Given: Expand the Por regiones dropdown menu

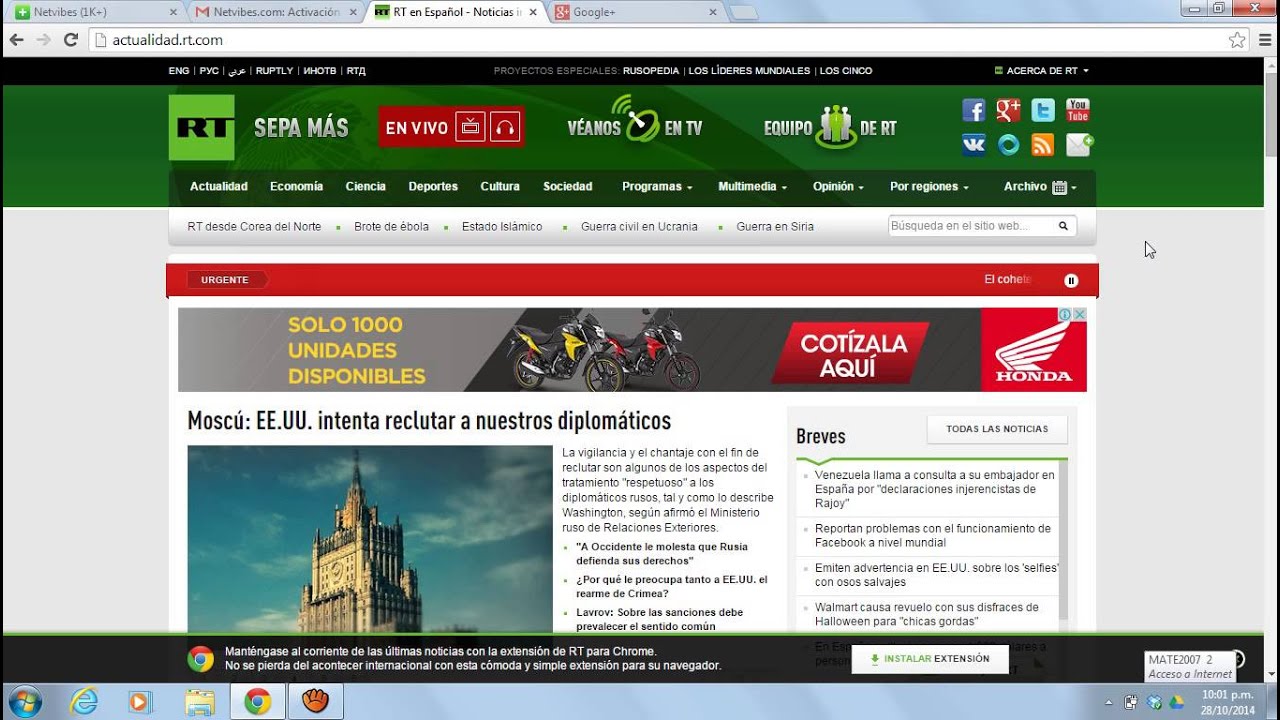Looking at the screenshot, I should tap(929, 186).
